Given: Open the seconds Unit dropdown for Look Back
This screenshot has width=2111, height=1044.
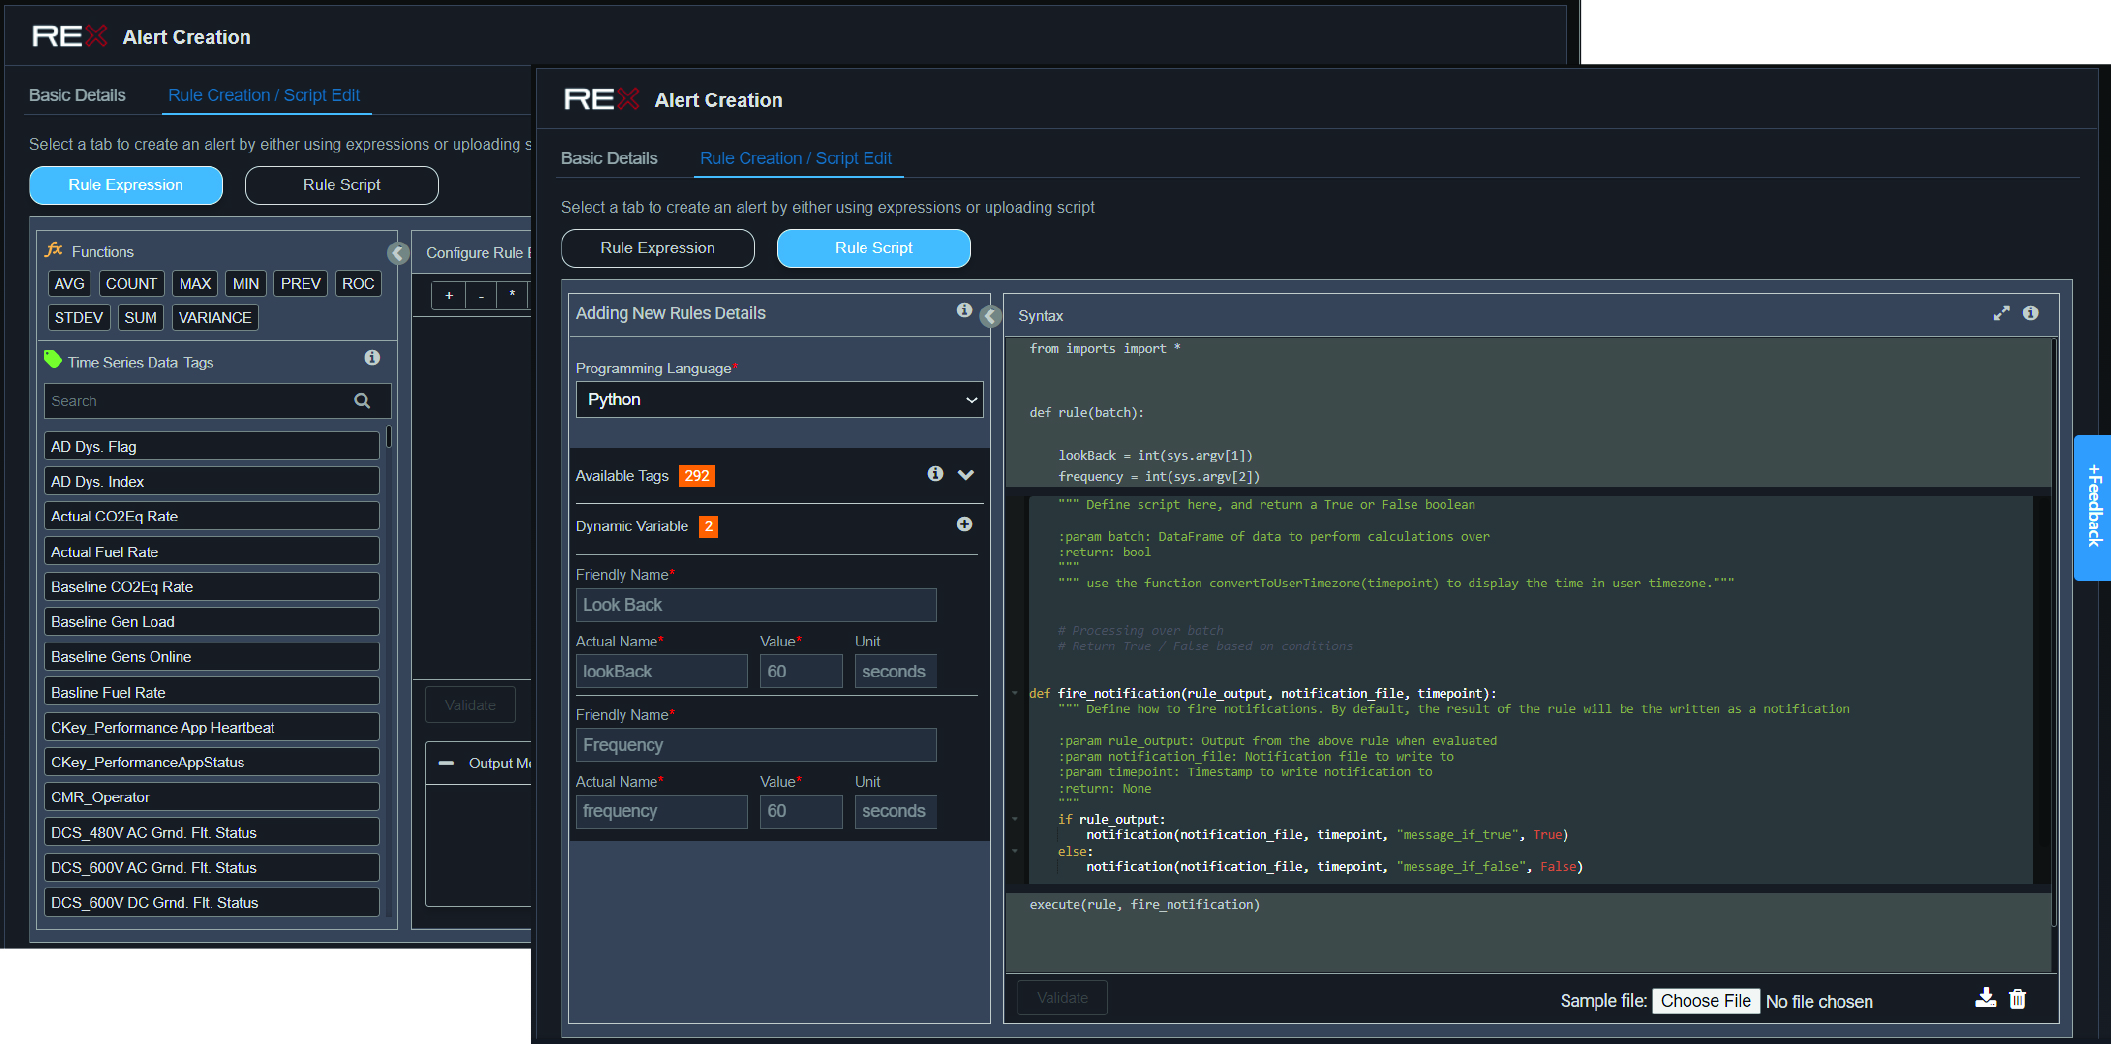Looking at the screenshot, I should coord(894,671).
